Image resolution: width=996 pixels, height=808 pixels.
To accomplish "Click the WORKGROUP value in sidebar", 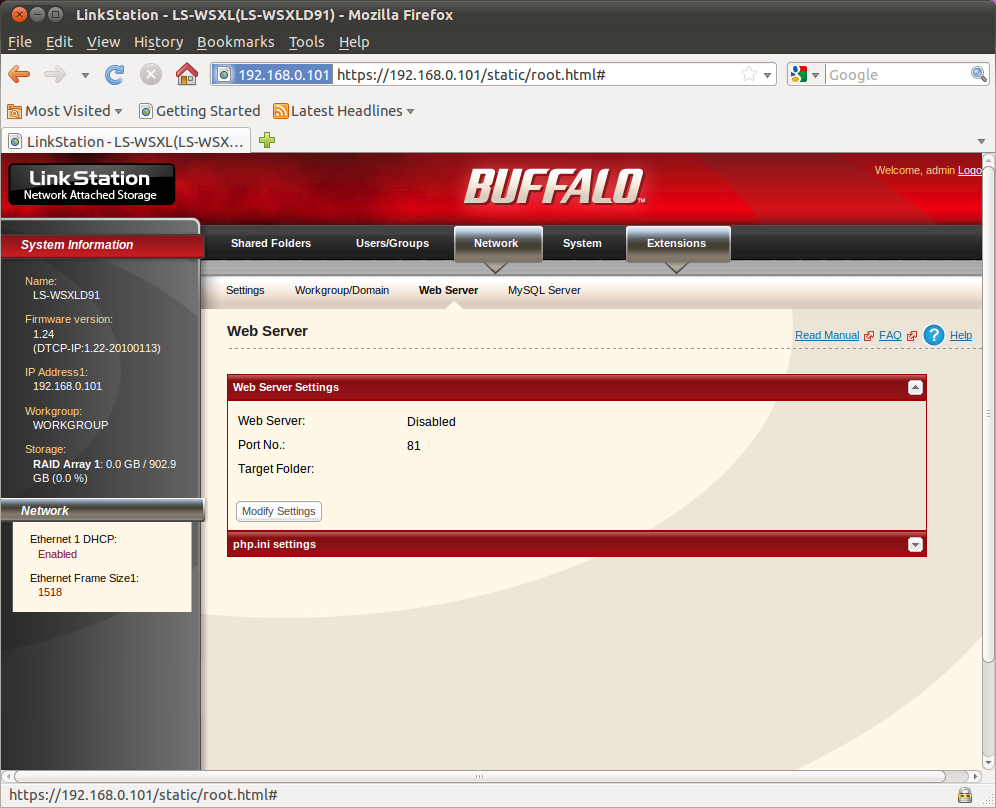I will point(71,425).
